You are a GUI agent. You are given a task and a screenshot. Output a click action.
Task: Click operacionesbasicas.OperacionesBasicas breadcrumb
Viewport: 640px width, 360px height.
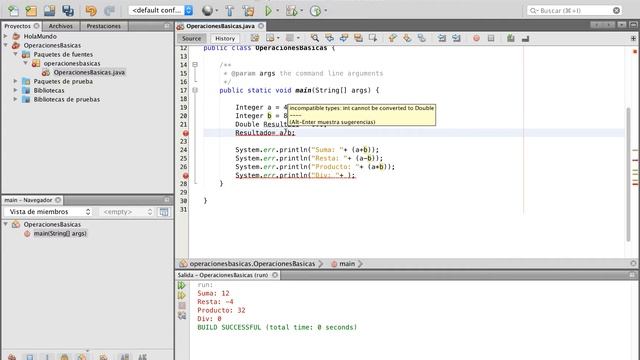click(x=252, y=264)
